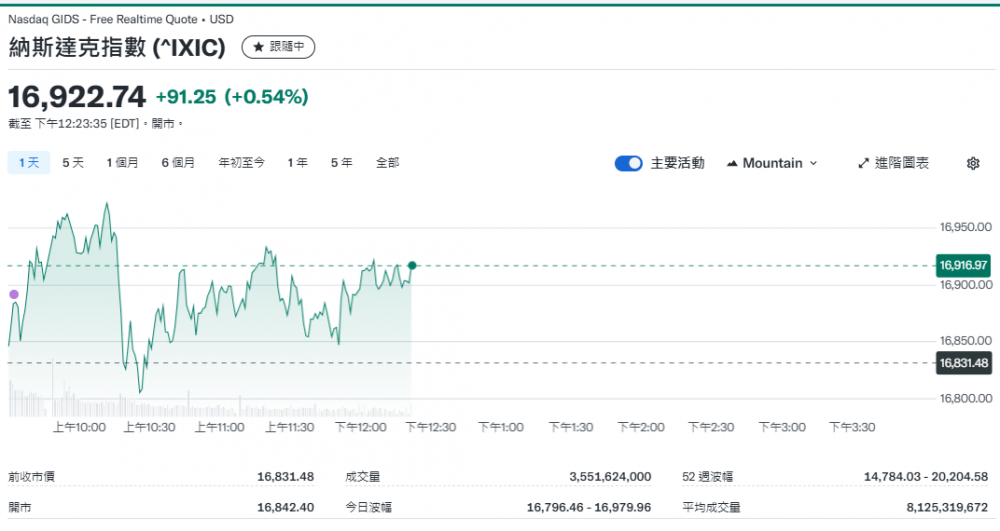Click the star icon in the 跟隨中 button
Viewport: 1000px width, 531px height.
pos(258,47)
